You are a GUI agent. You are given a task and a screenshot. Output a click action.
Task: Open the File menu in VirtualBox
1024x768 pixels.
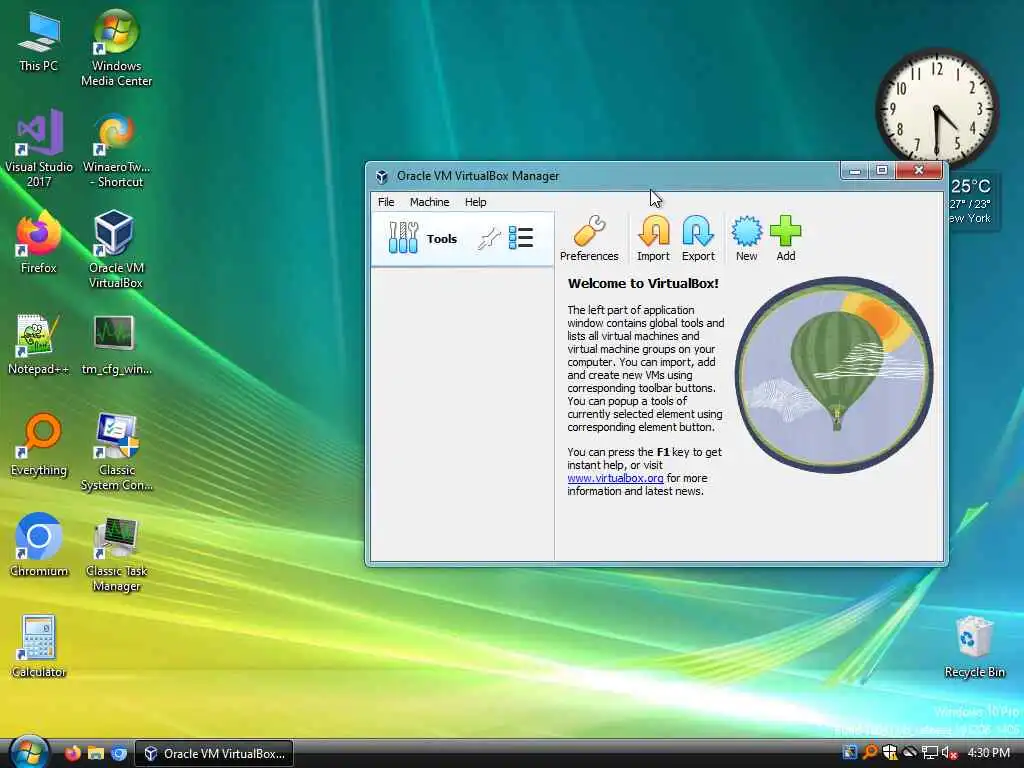[x=386, y=202]
